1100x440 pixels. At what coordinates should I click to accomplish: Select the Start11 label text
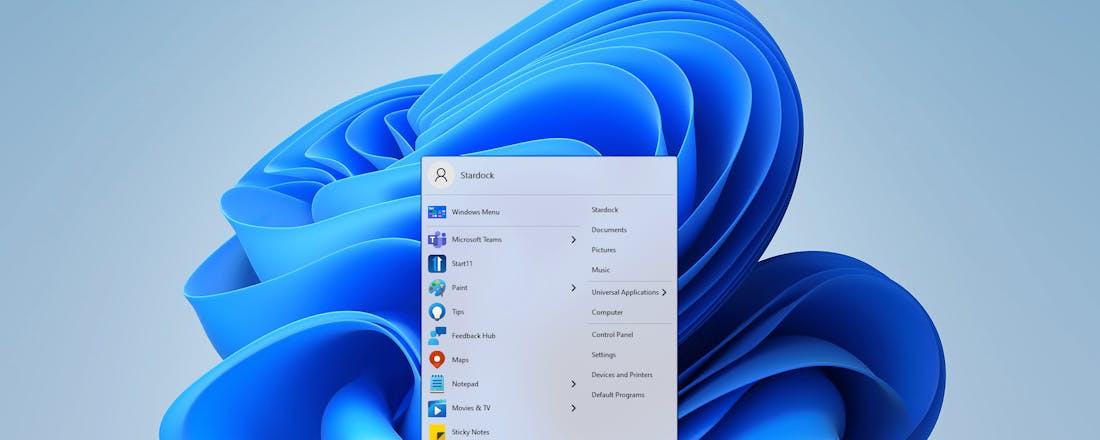tap(462, 264)
